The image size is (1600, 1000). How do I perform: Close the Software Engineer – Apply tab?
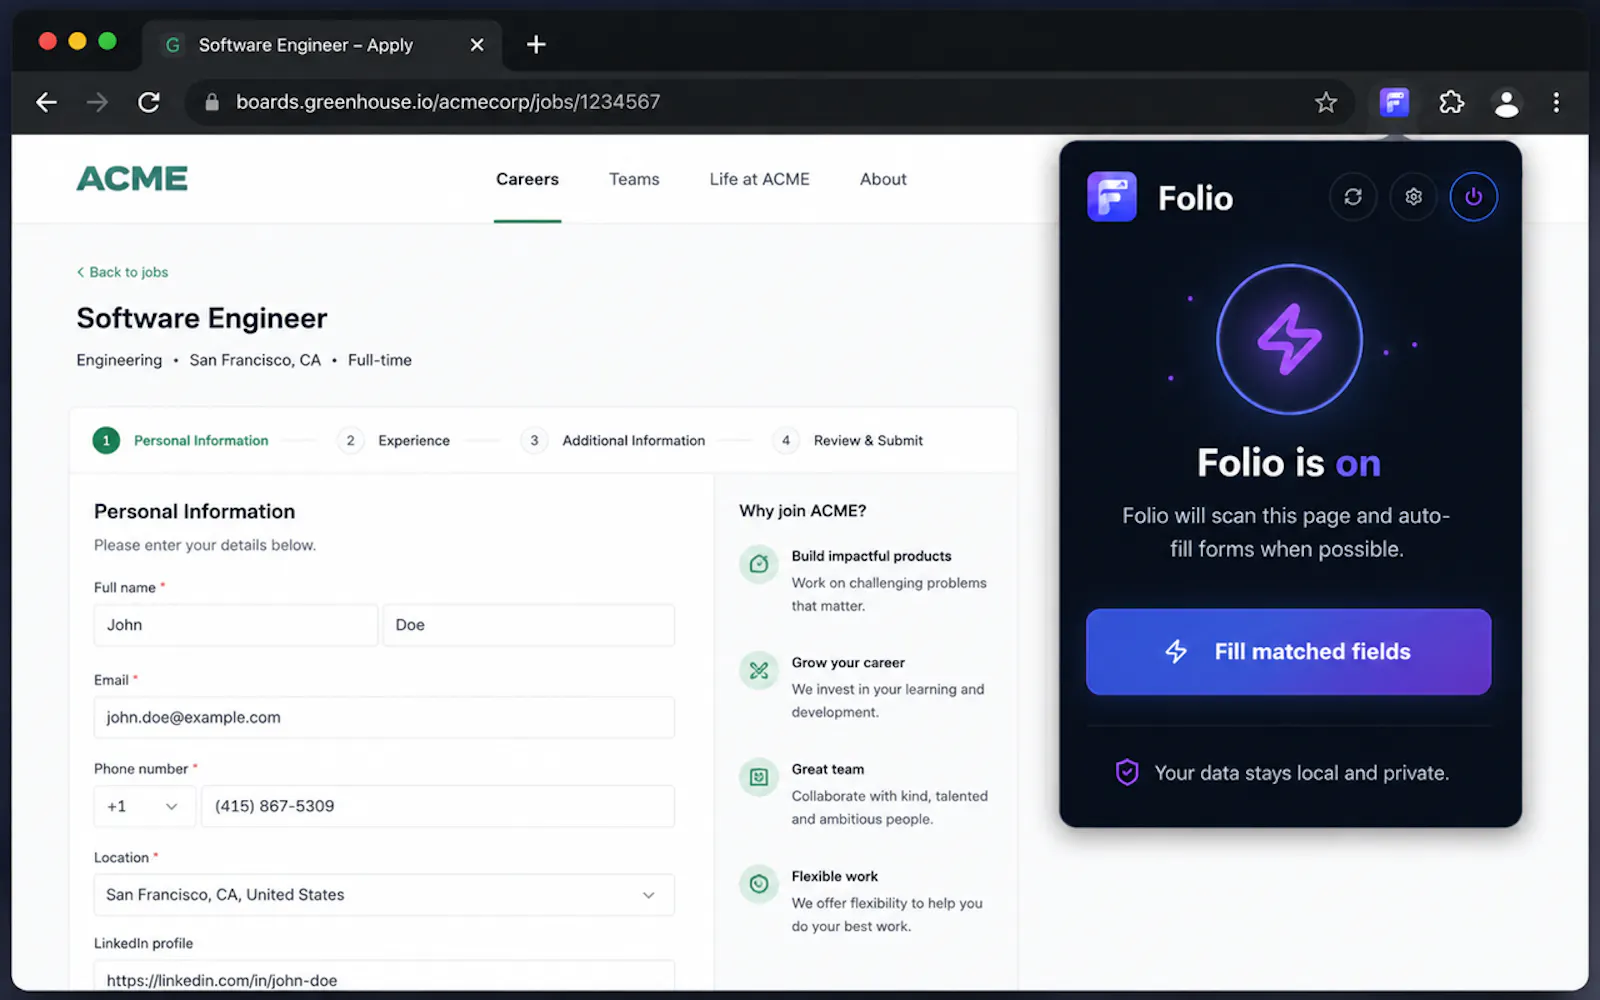(477, 45)
